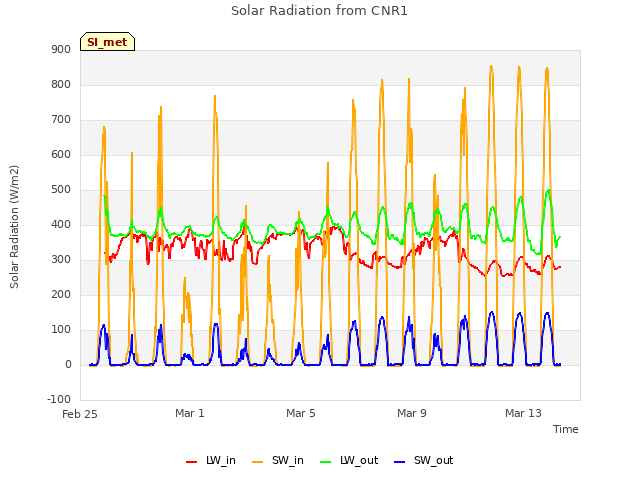Click the x-axis title Time
The image size is (640, 480).
pyautogui.click(x=565, y=429)
